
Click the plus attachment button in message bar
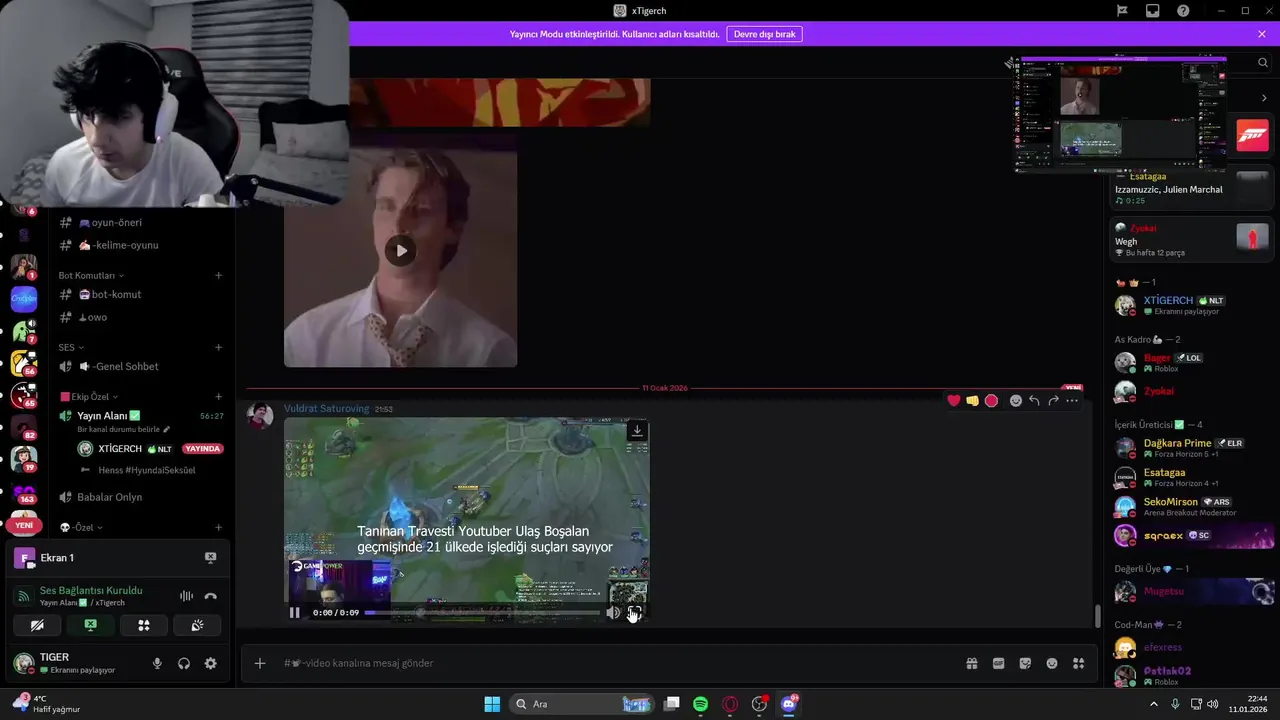[260, 663]
